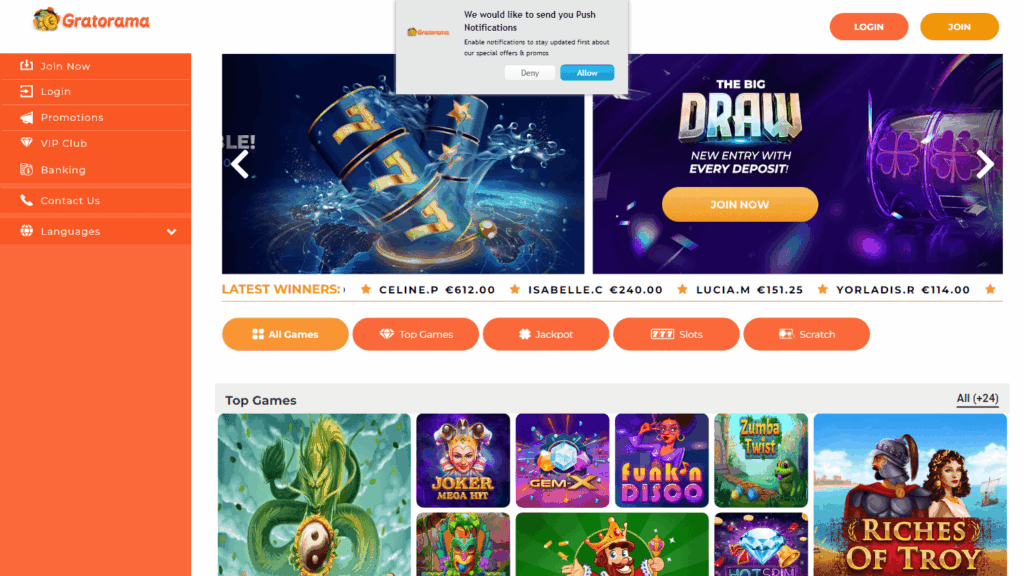Image resolution: width=1024 pixels, height=576 pixels.
Task: Click the orange LOGIN button in header
Action: [x=869, y=27]
